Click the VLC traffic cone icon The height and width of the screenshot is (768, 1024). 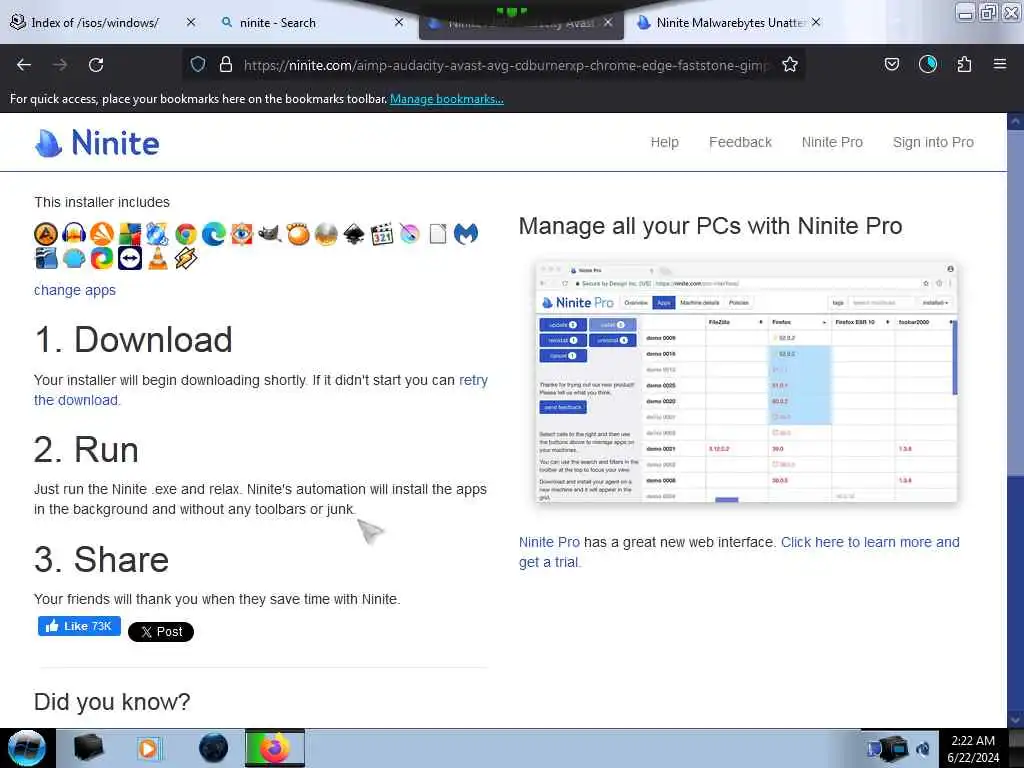tap(157, 259)
